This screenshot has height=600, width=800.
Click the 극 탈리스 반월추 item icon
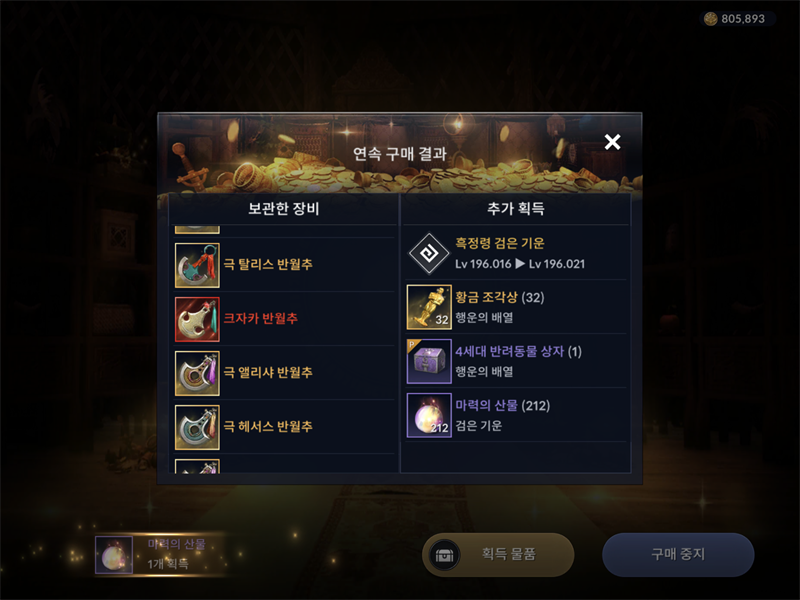click(197, 265)
